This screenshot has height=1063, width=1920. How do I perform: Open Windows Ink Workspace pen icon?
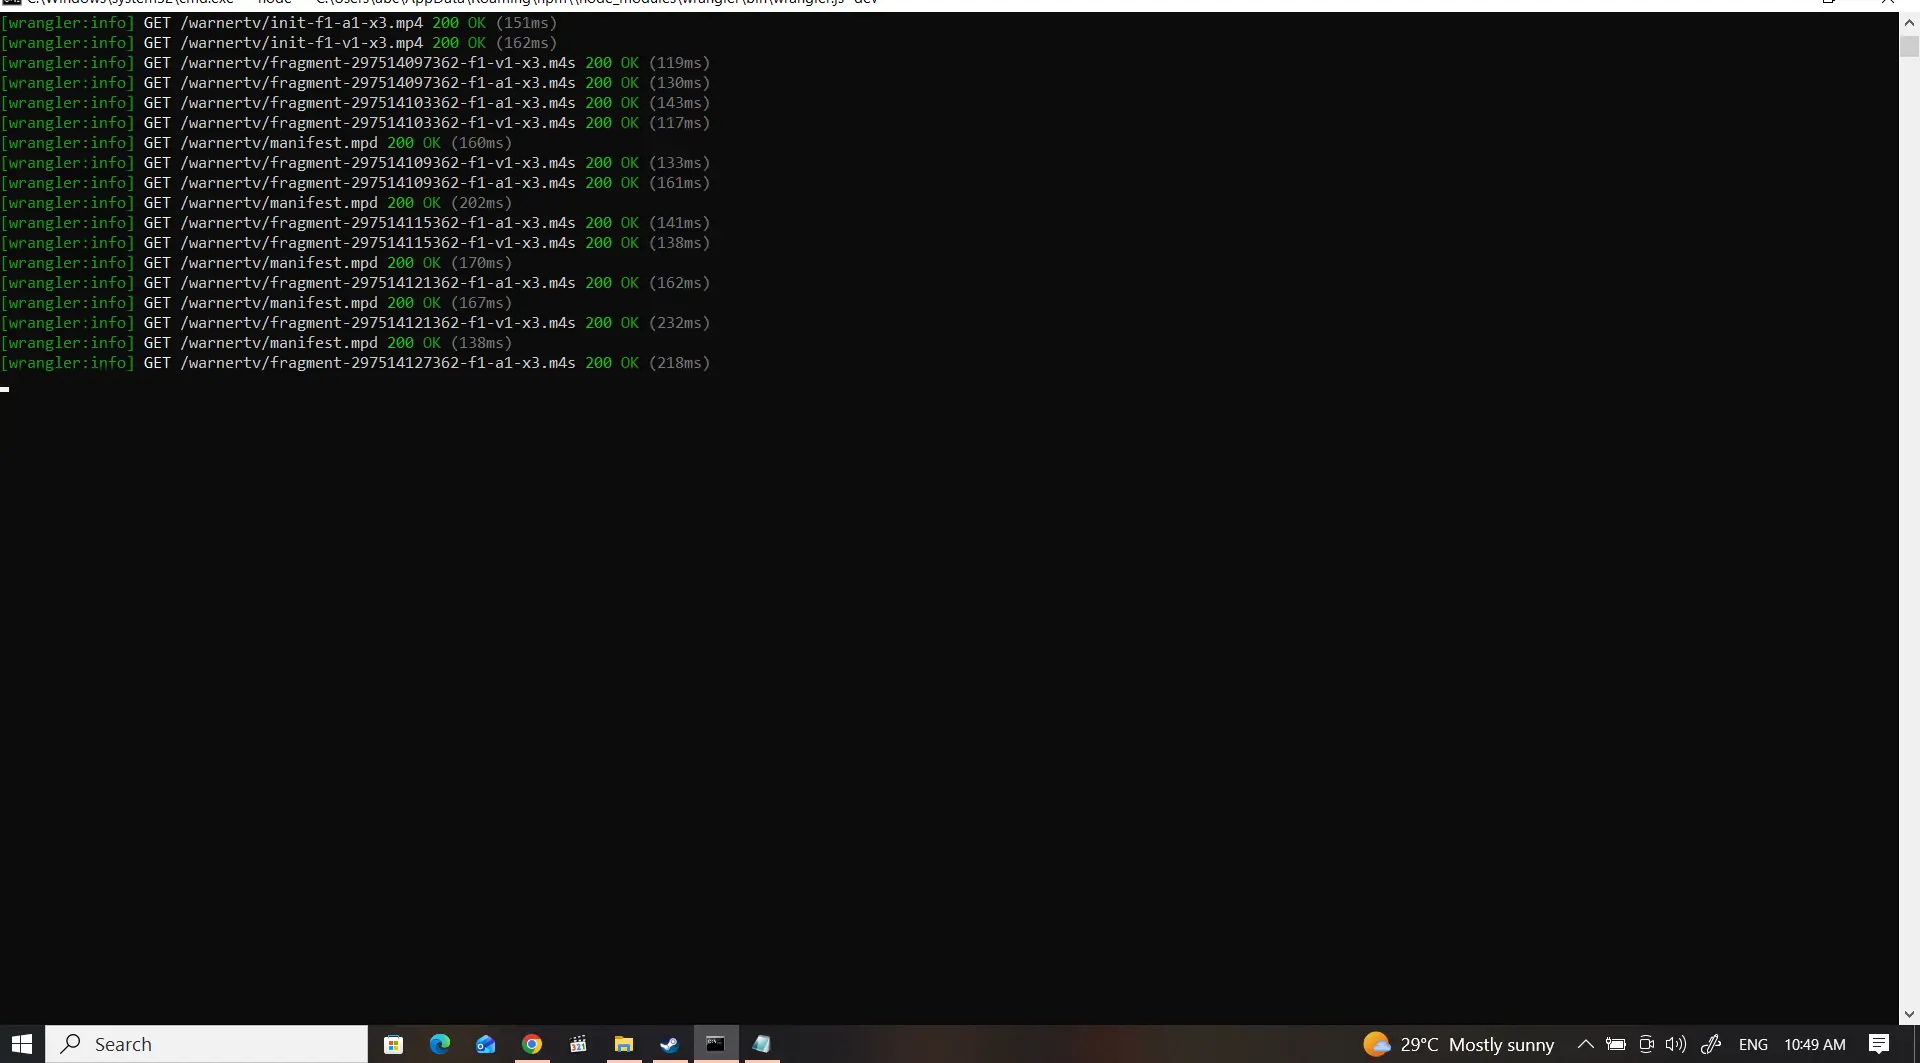[x=1711, y=1044]
